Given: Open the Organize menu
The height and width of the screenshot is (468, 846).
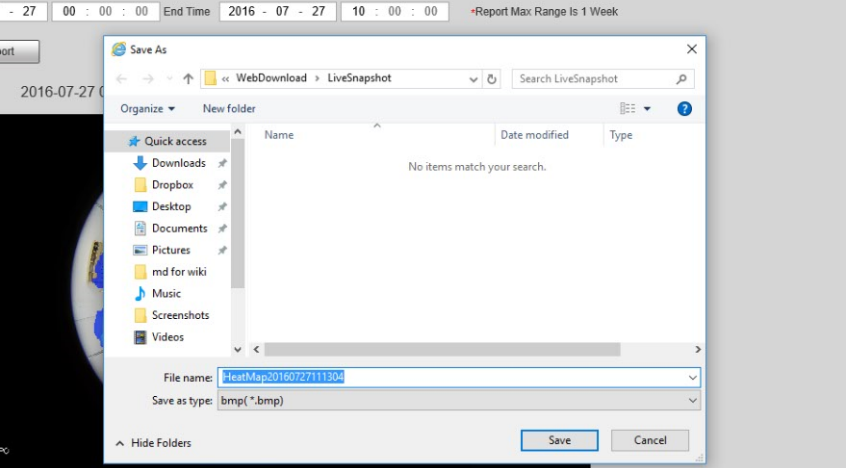Looking at the screenshot, I should (x=147, y=108).
